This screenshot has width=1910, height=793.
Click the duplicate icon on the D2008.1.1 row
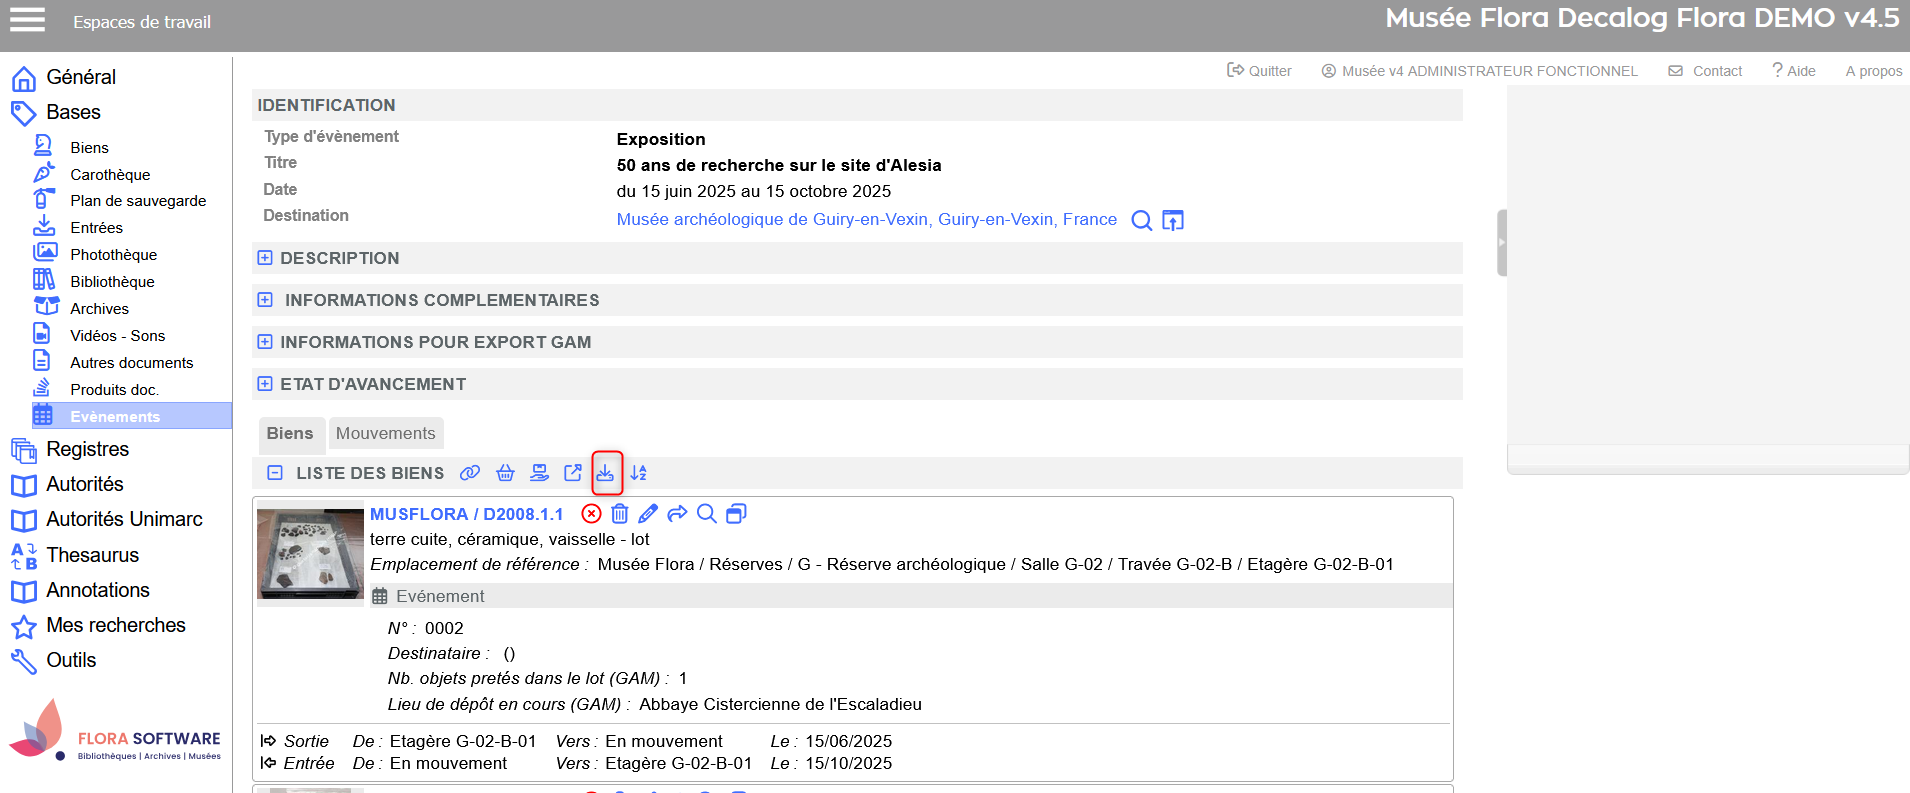(x=736, y=514)
